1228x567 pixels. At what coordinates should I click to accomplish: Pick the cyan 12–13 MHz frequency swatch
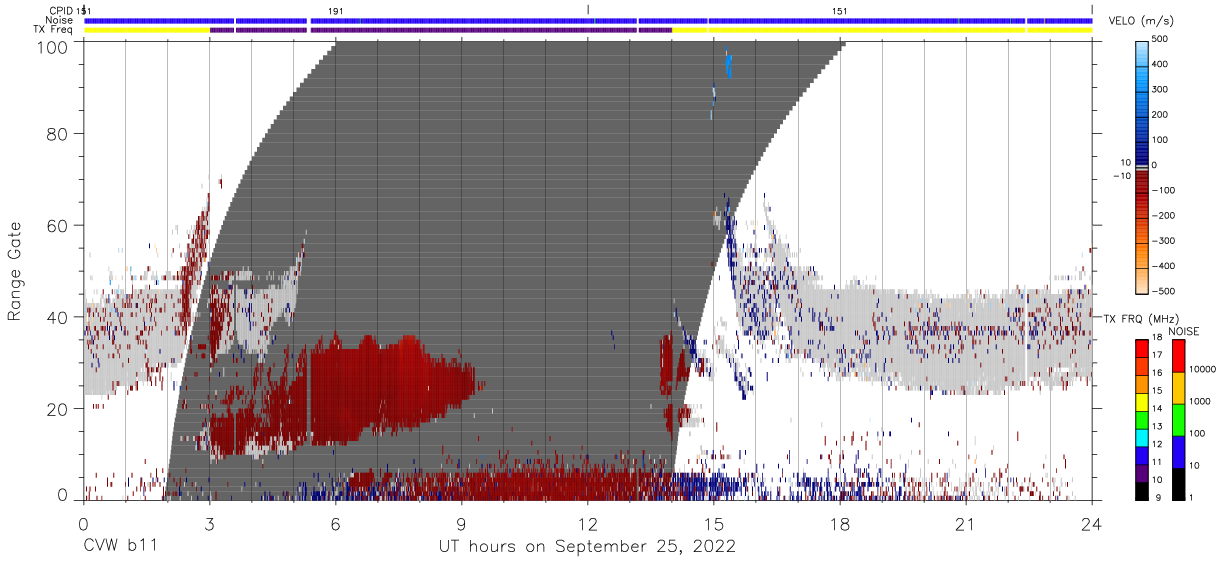click(1143, 437)
